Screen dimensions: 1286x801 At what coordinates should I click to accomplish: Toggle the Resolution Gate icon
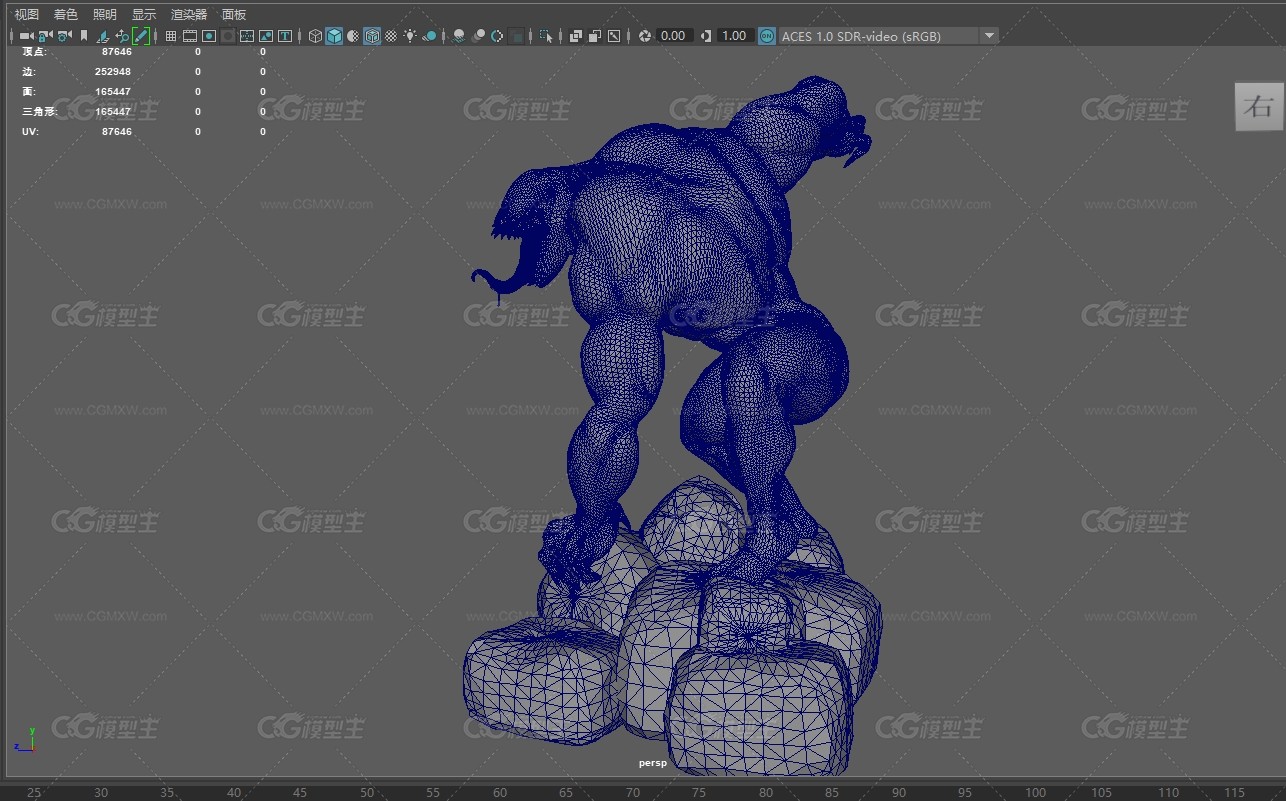point(209,36)
